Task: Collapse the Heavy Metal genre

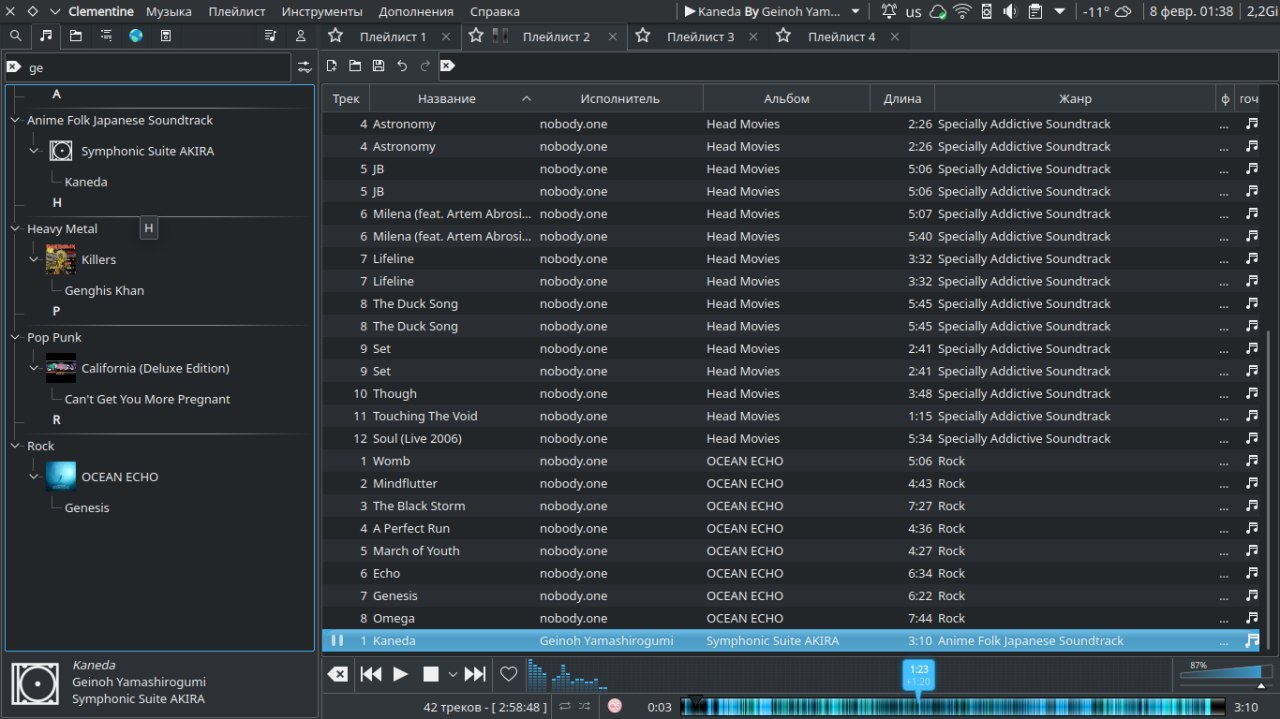Action: [15, 229]
